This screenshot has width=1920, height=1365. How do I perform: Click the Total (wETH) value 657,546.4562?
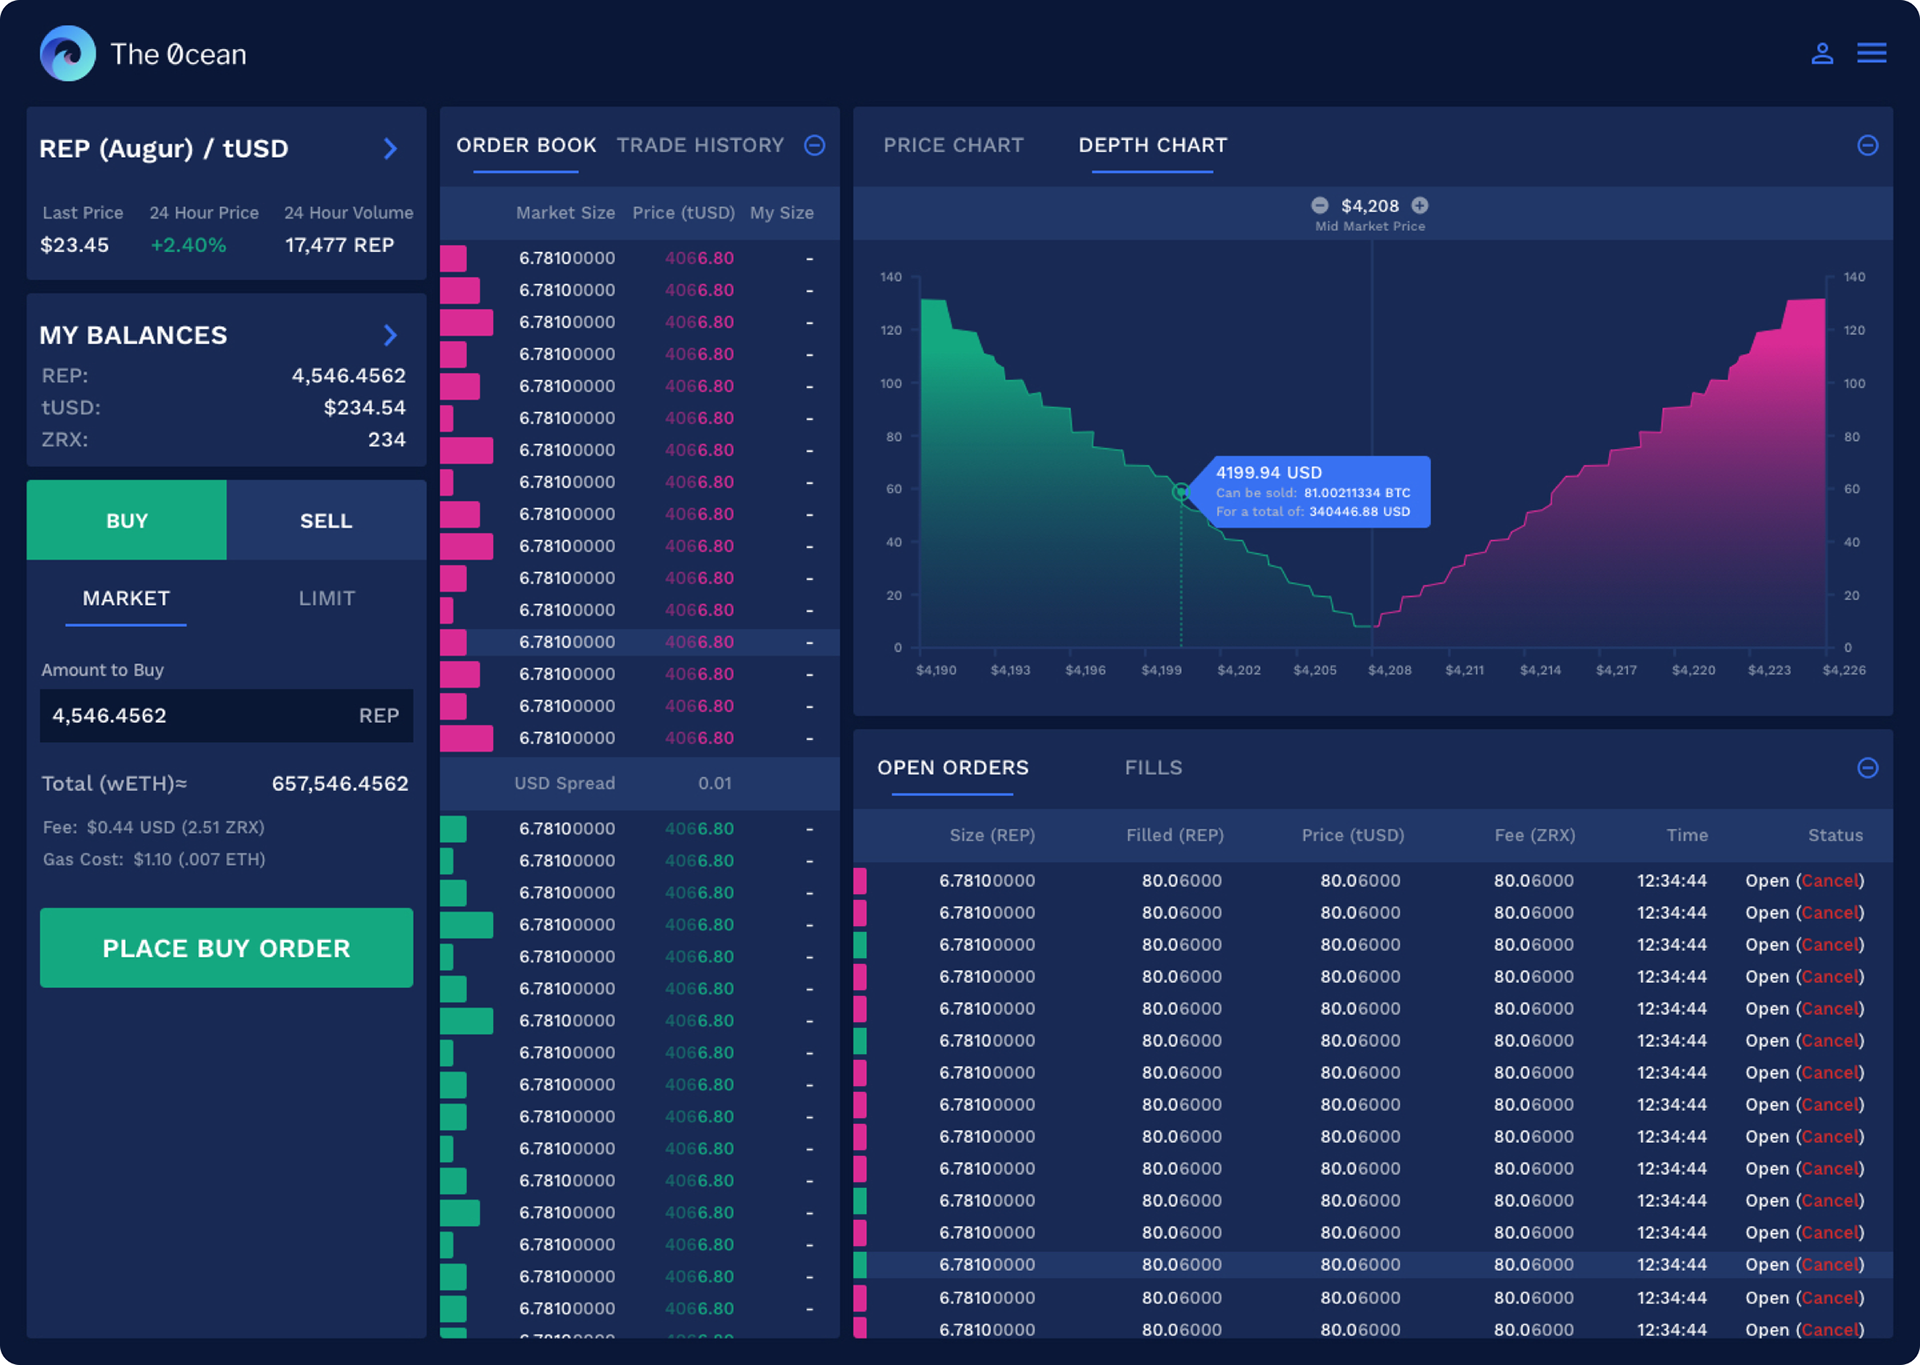pyautogui.click(x=340, y=784)
